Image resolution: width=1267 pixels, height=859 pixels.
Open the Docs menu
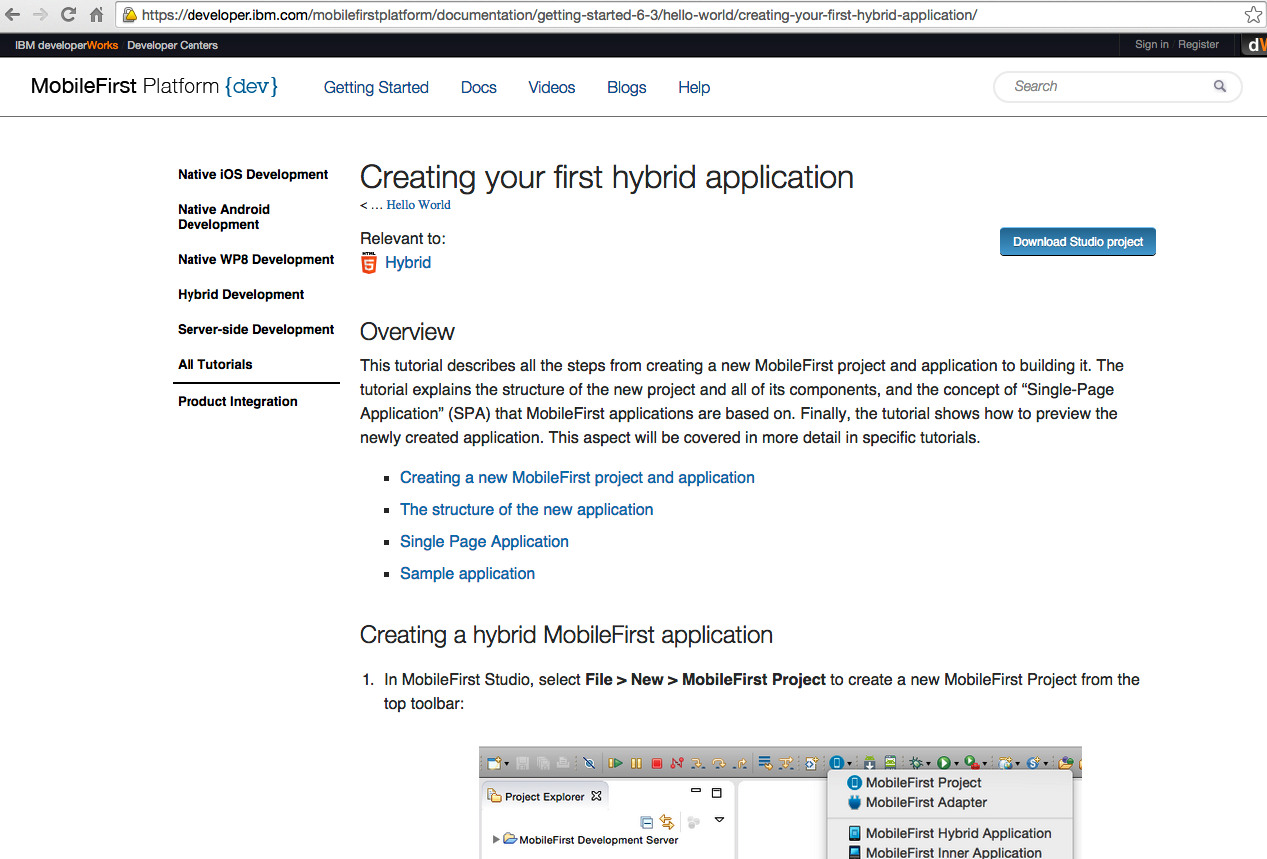pyautogui.click(x=479, y=87)
